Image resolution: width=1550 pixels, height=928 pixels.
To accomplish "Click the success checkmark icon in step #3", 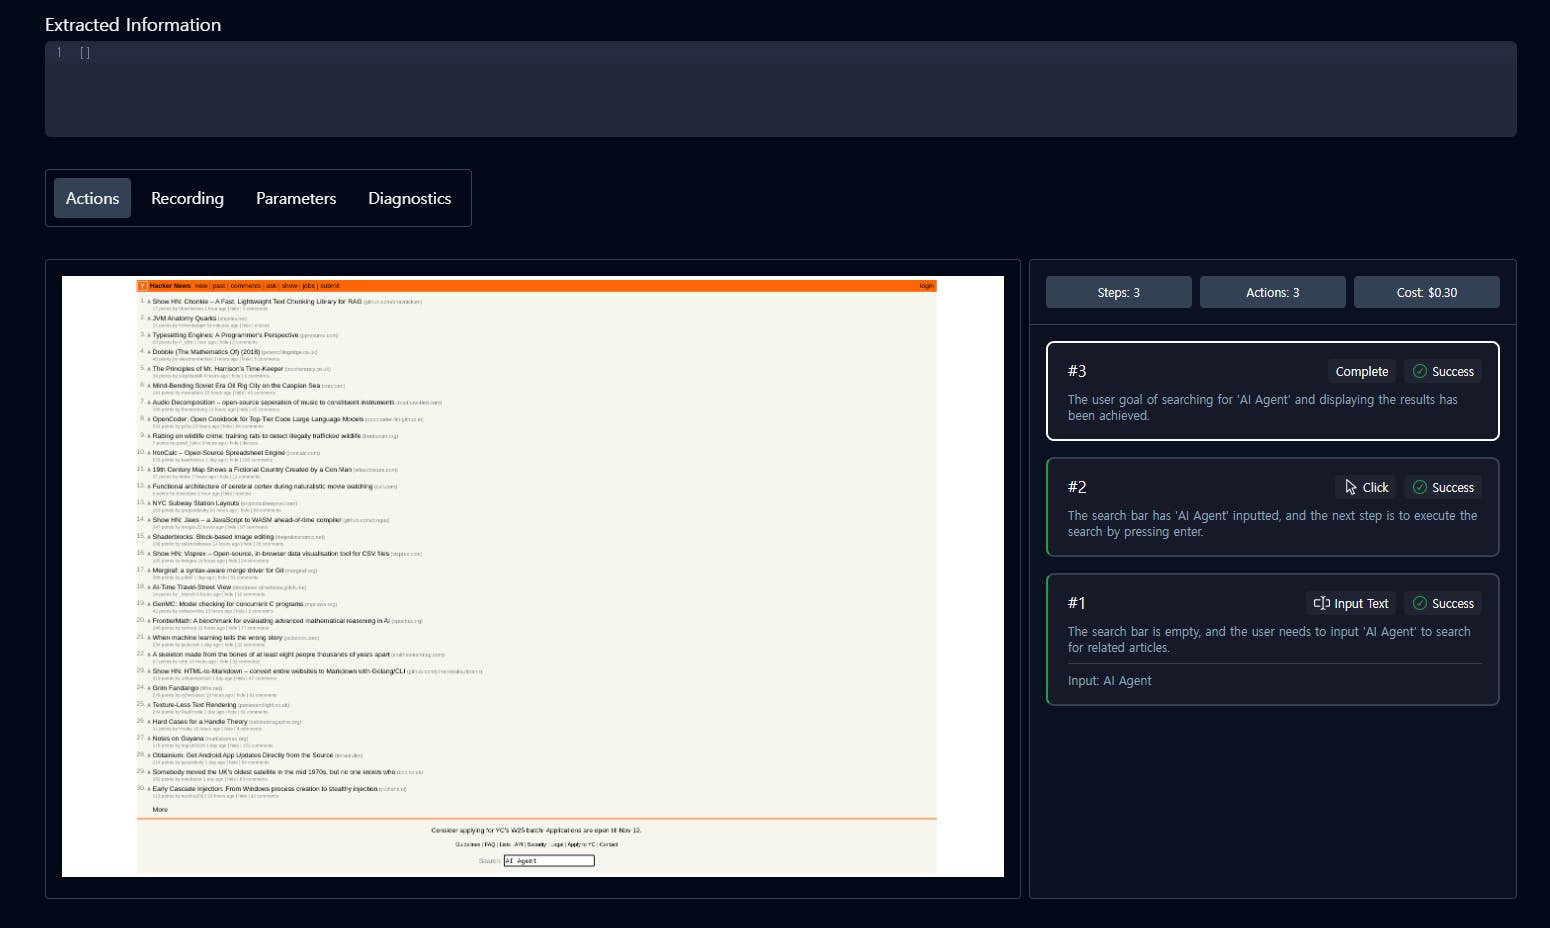I will click(x=1419, y=371).
